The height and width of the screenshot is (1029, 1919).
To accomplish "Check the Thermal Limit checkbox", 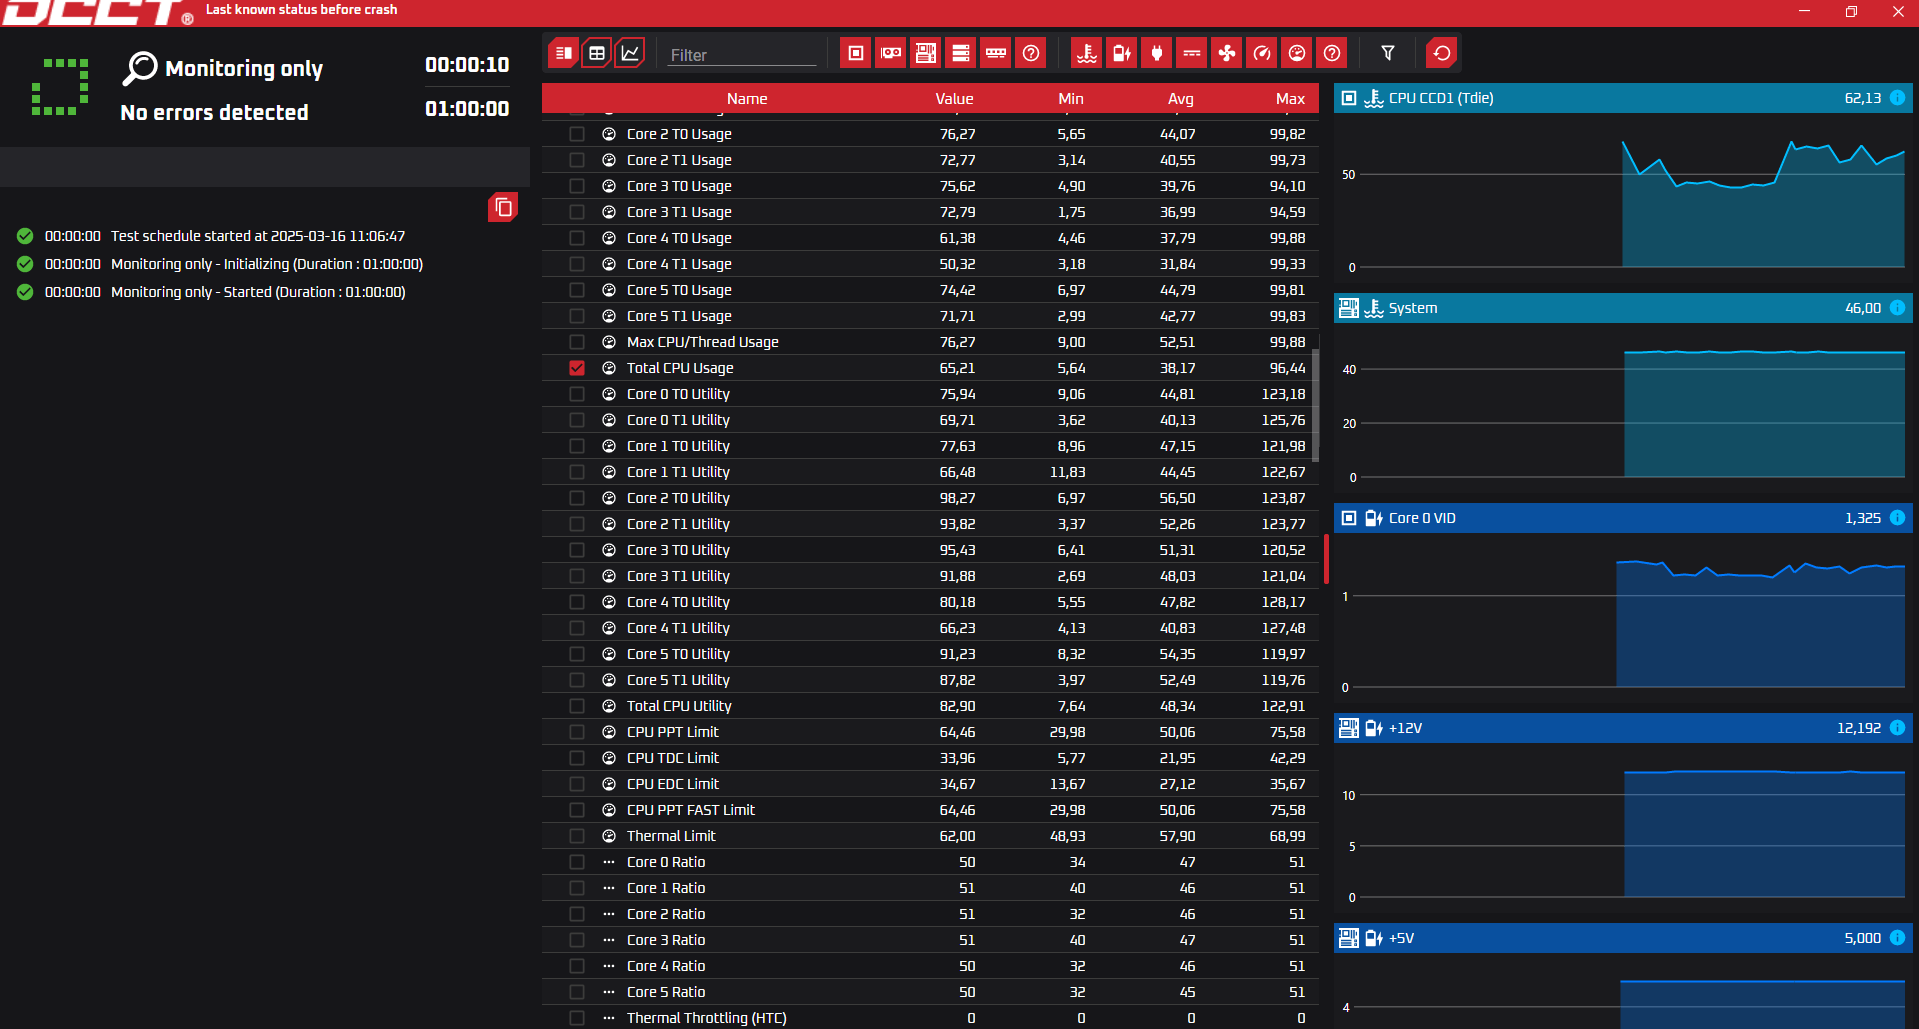I will pyautogui.click(x=577, y=836).
